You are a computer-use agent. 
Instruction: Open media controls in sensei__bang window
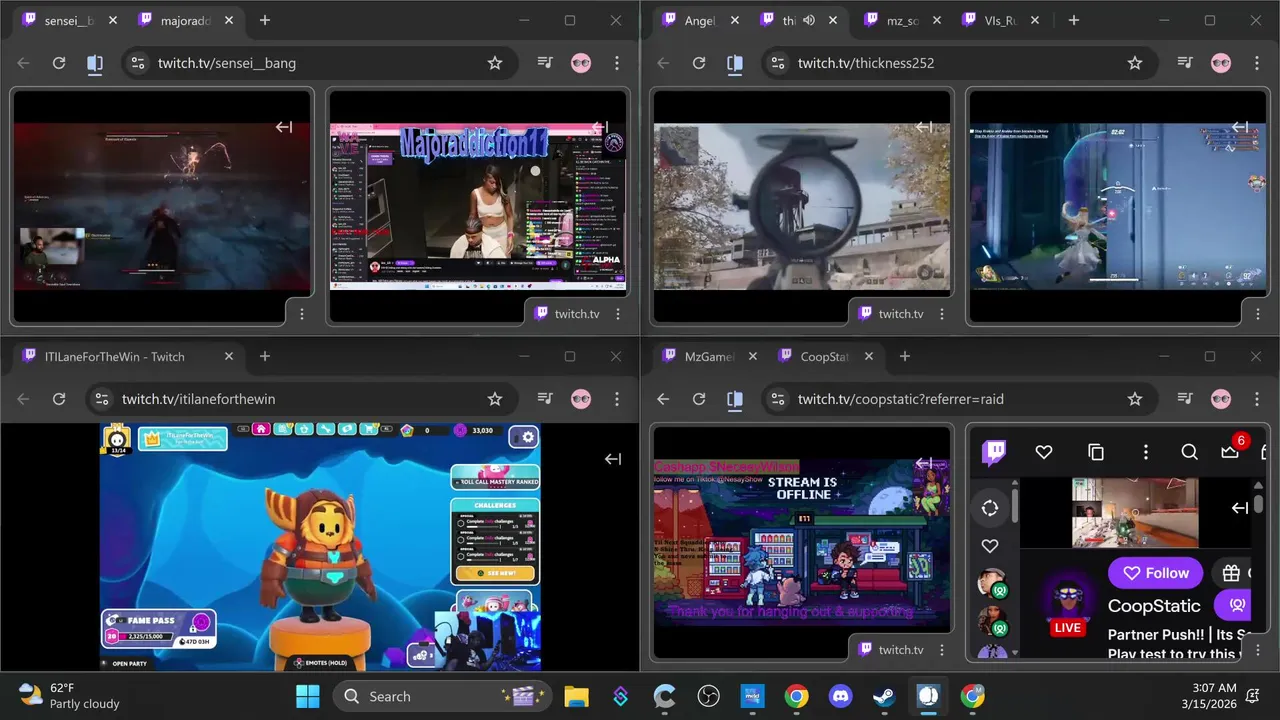click(x=545, y=63)
